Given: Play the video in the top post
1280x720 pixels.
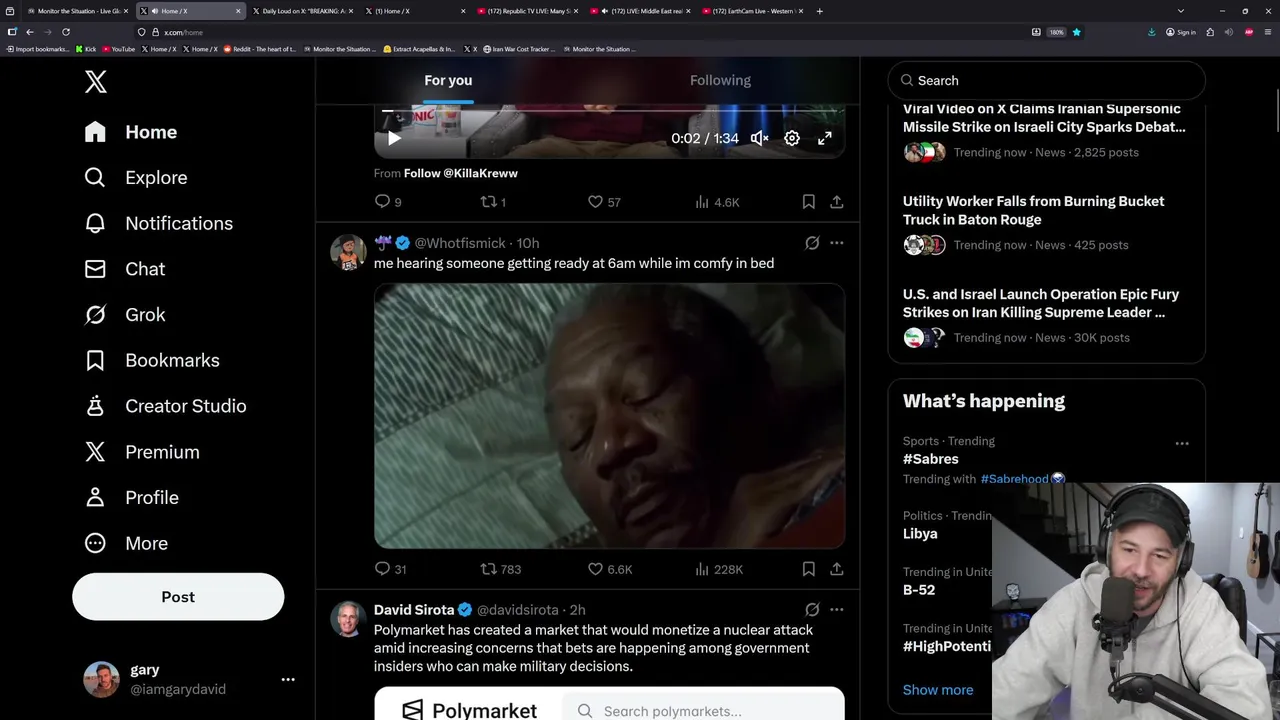Looking at the screenshot, I should pyautogui.click(x=394, y=138).
